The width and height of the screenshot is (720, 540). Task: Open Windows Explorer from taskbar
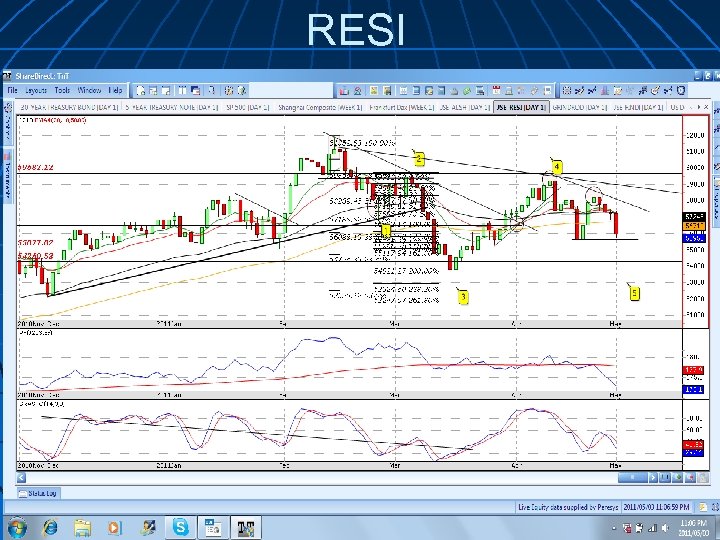pyautogui.click(x=83, y=528)
